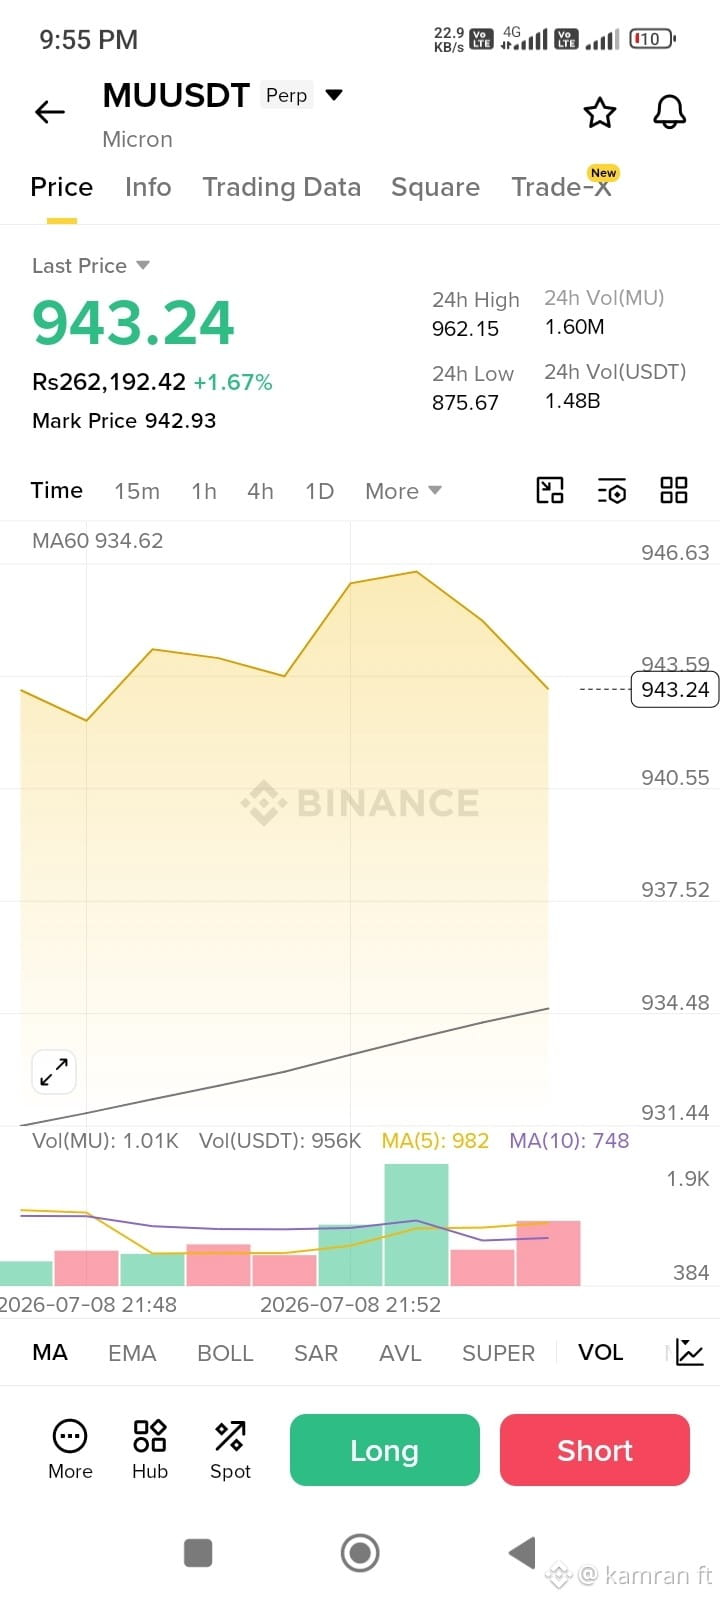Expand chart to fullscreen

[54, 1072]
